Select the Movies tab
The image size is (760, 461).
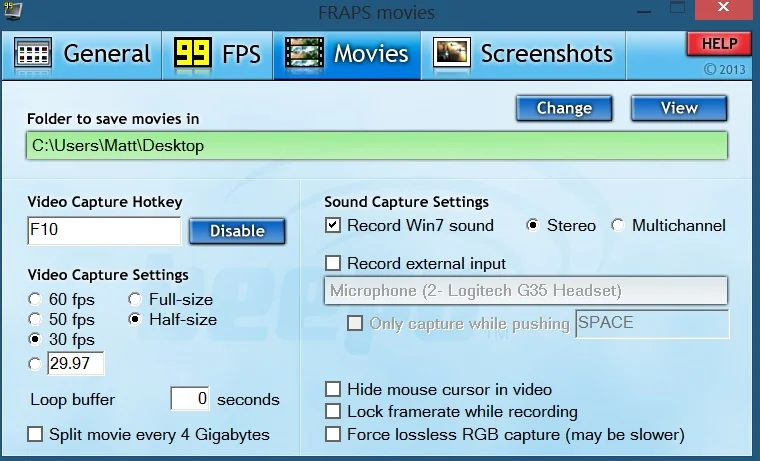(x=347, y=54)
